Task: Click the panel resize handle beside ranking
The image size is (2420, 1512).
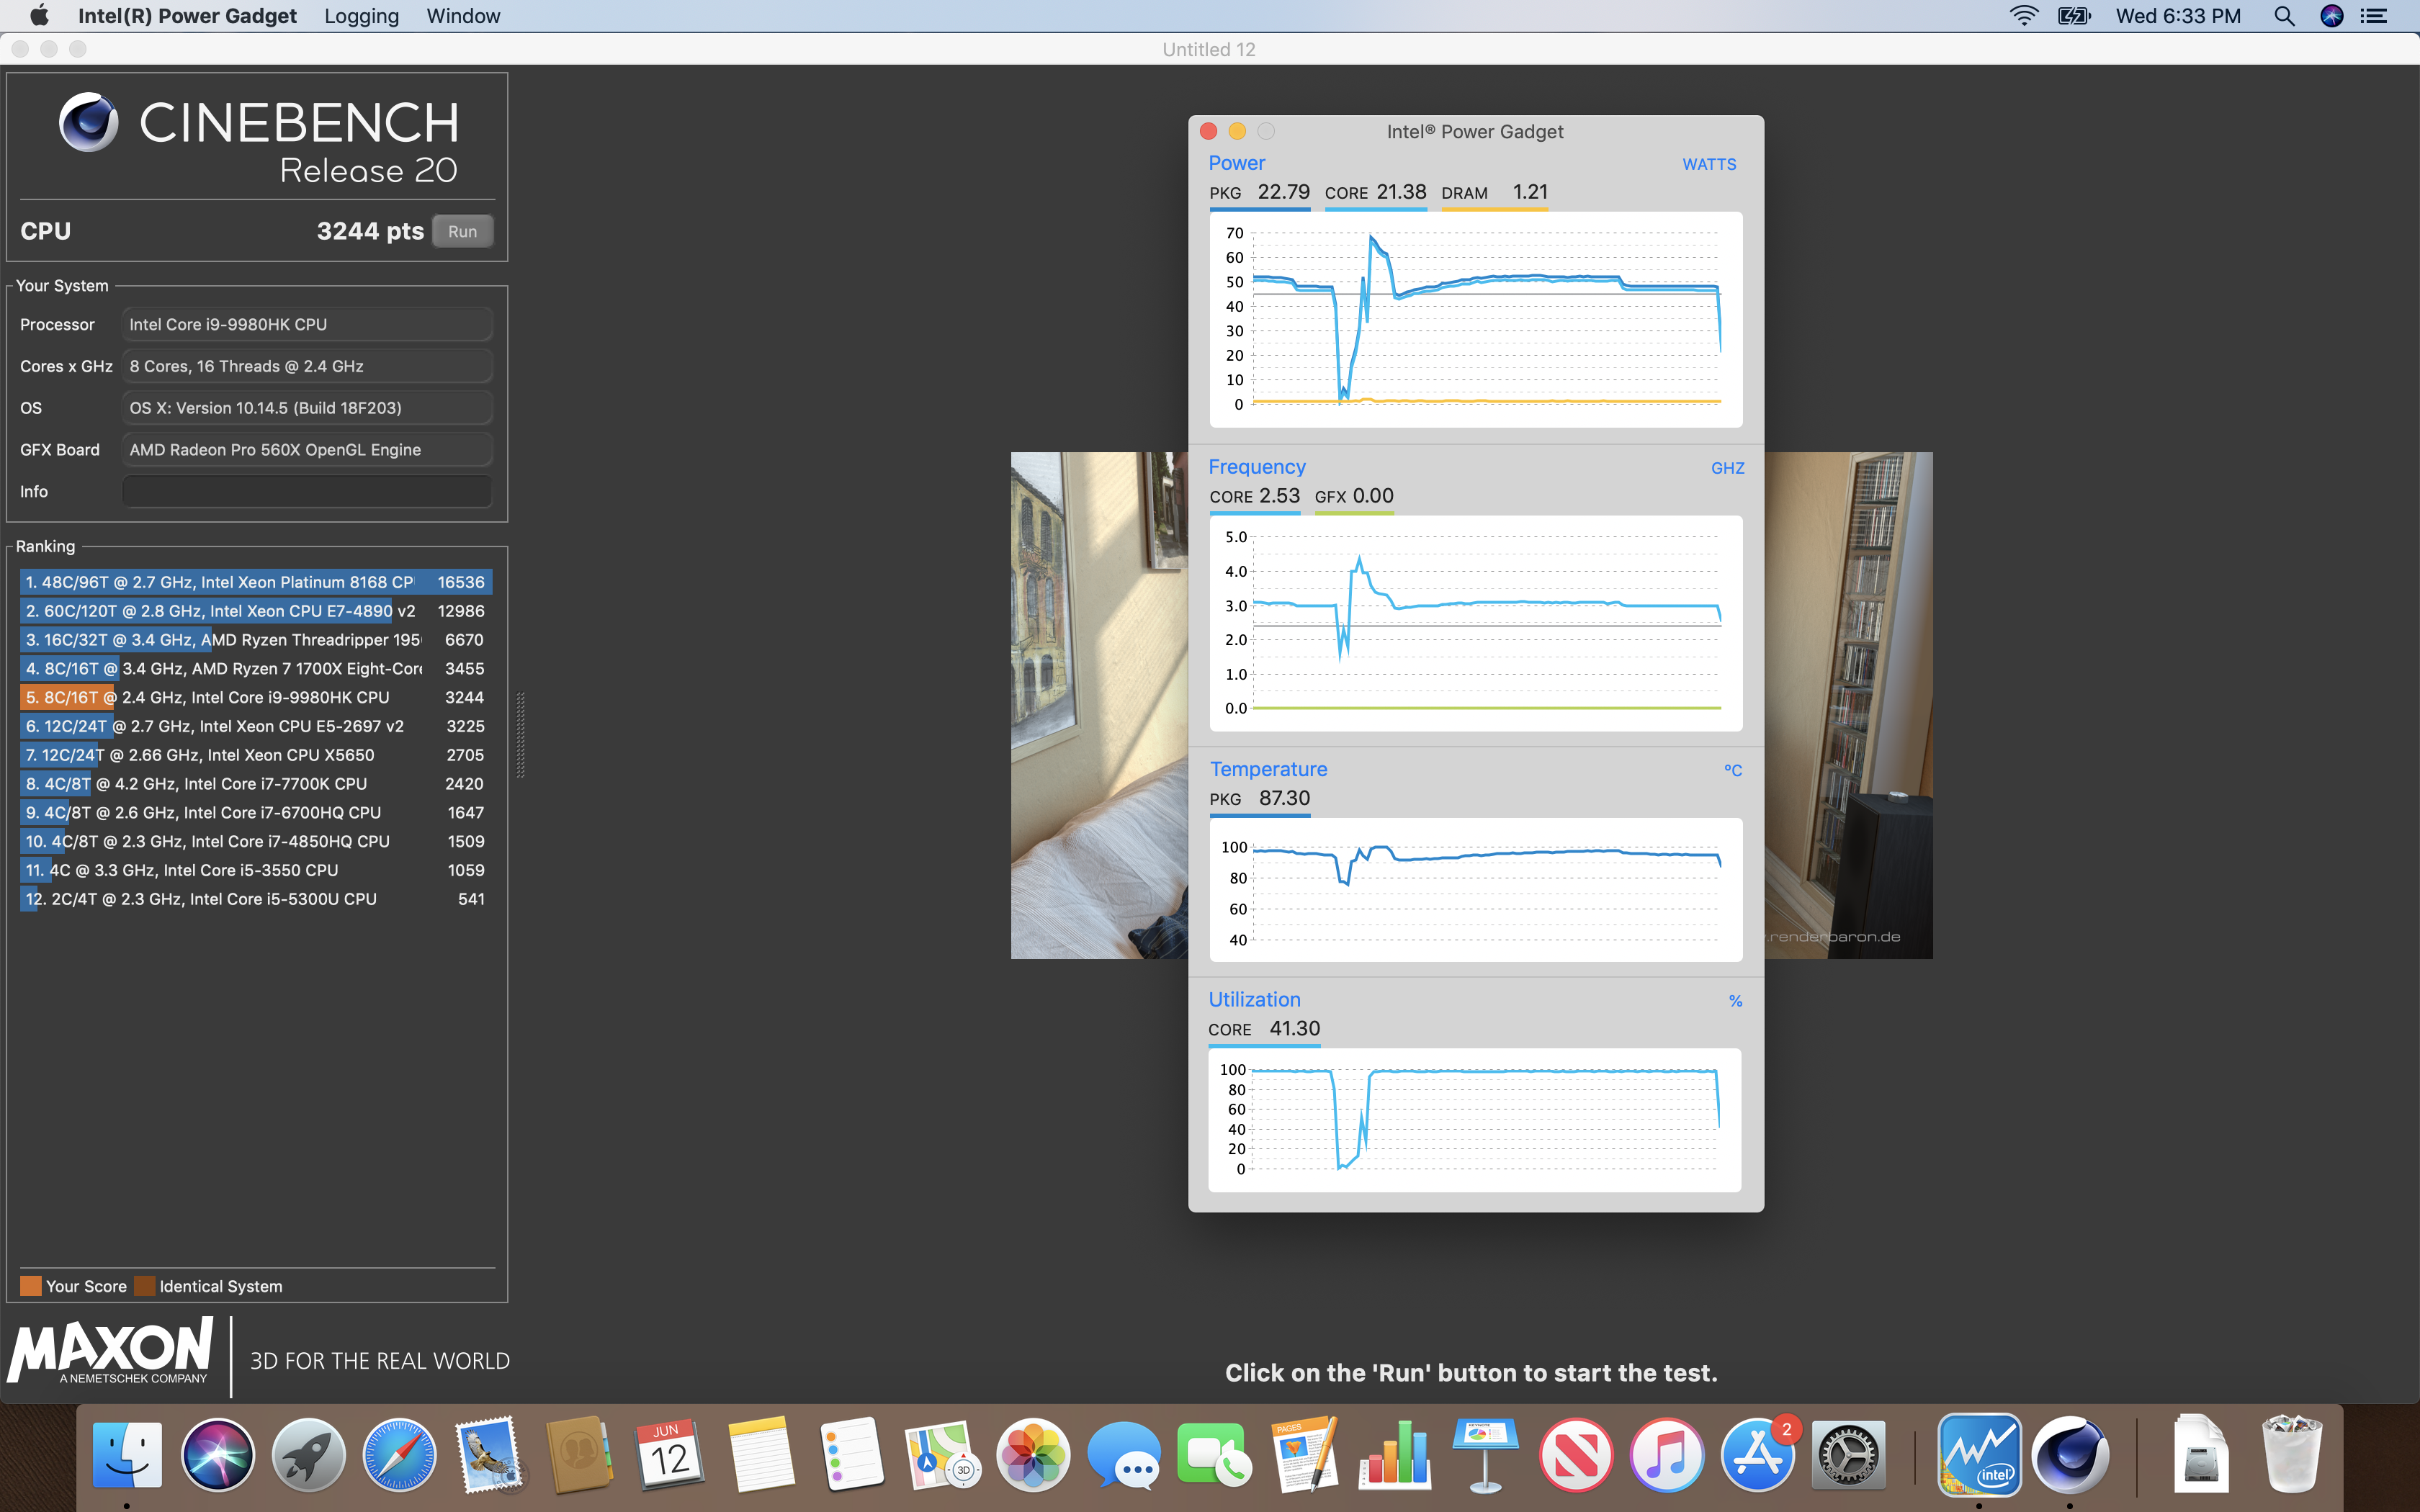Action: click(520, 735)
